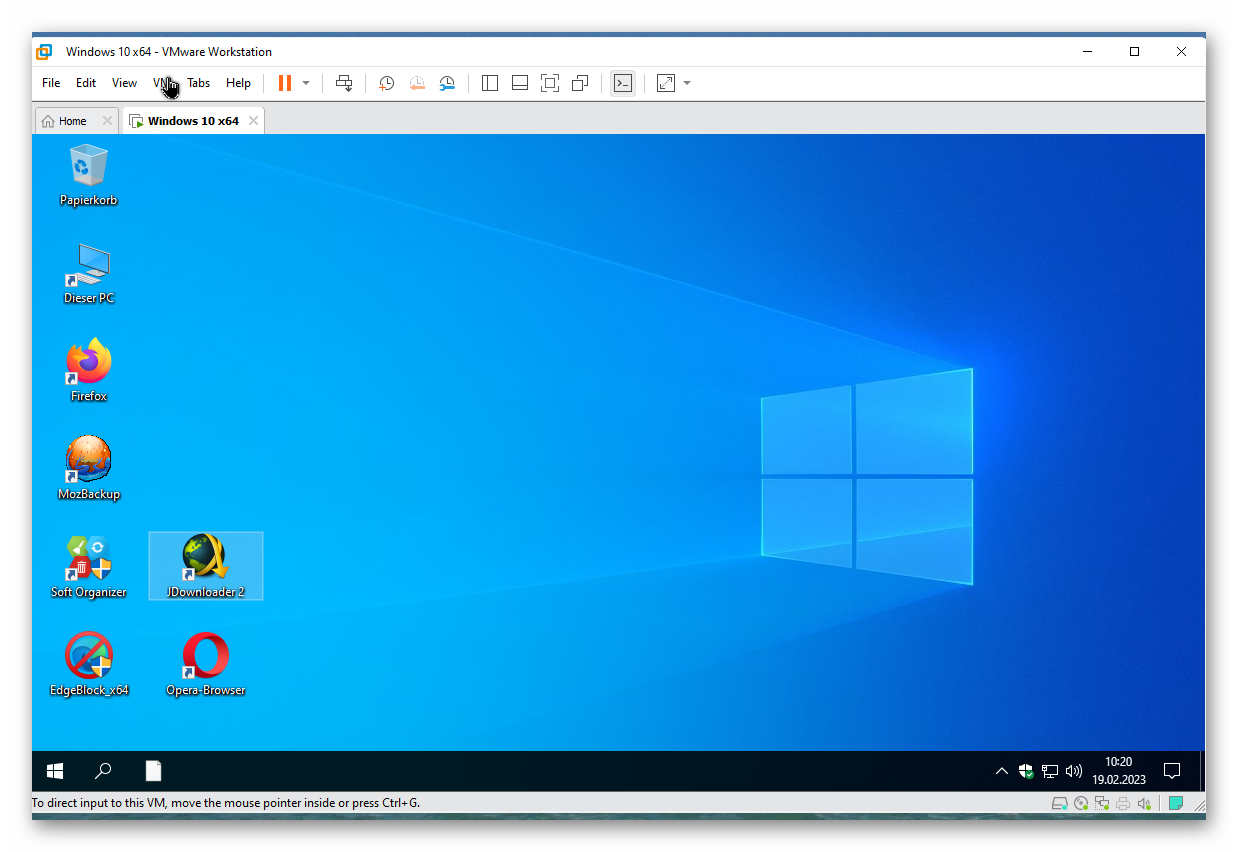The image size is (1238, 852).
Task: Click the sound card status icon
Action: [1145, 803]
